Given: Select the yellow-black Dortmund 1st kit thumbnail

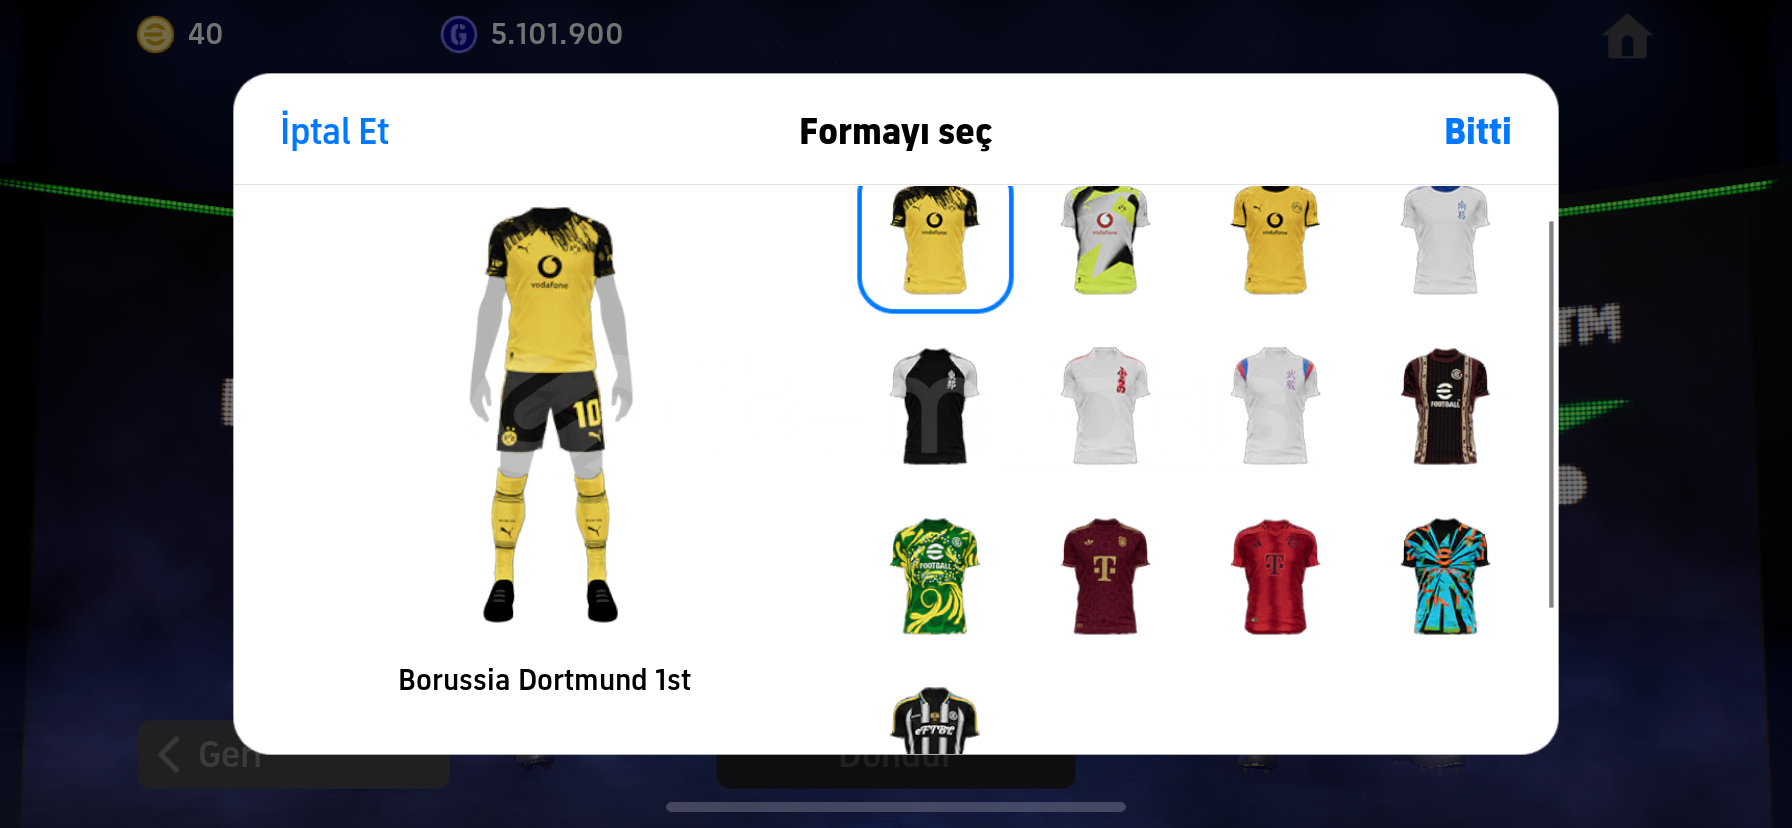Looking at the screenshot, I should (x=935, y=240).
